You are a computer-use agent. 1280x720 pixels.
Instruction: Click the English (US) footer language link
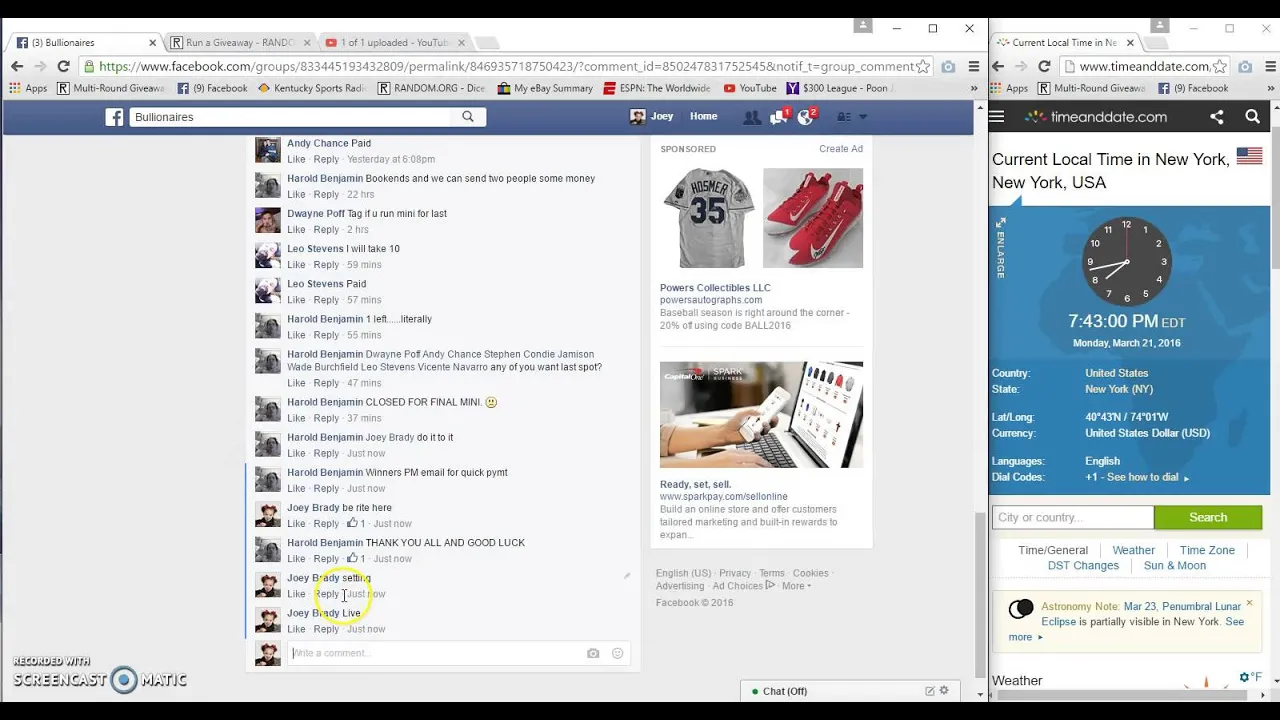(x=683, y=573)
